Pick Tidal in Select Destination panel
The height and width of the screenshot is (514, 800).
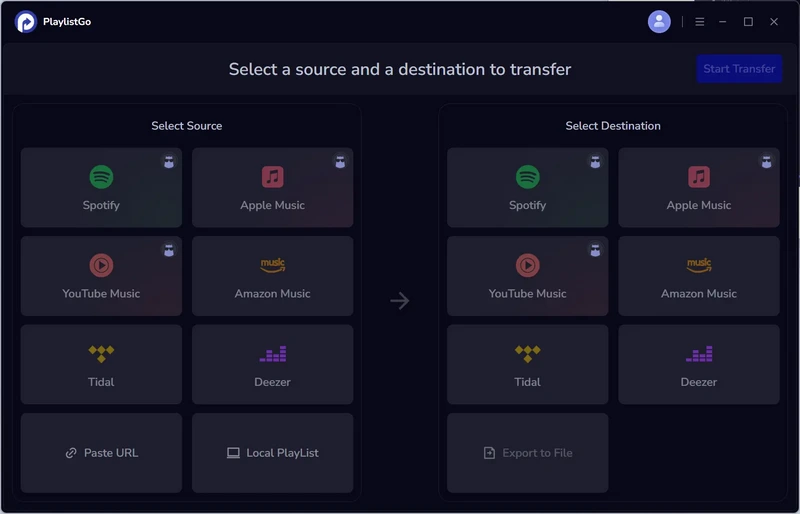tap(528, 364)
